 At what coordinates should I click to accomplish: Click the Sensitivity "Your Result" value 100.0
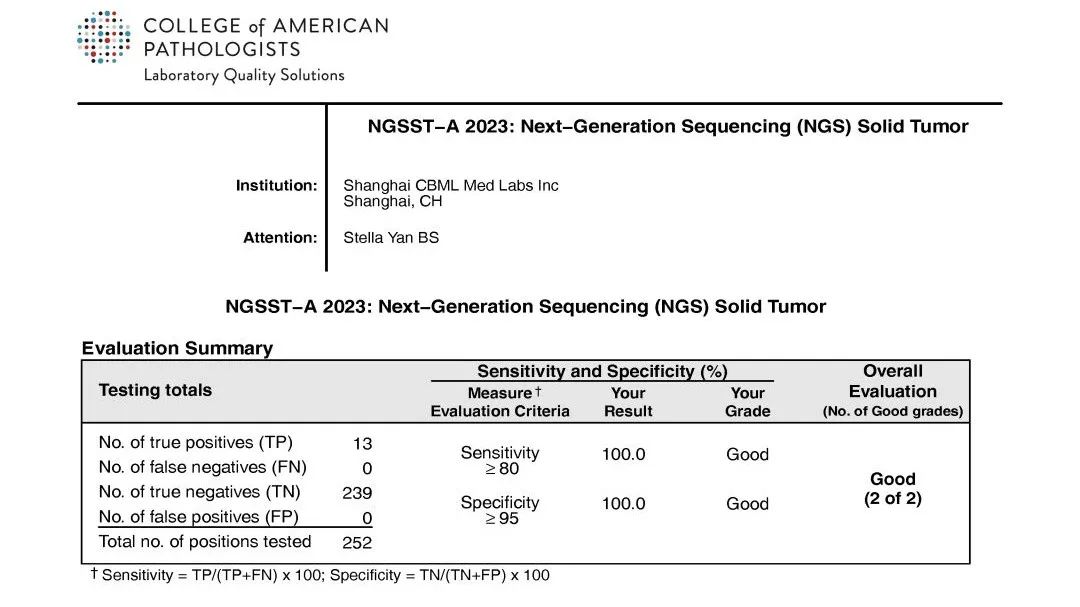(623, 454)
